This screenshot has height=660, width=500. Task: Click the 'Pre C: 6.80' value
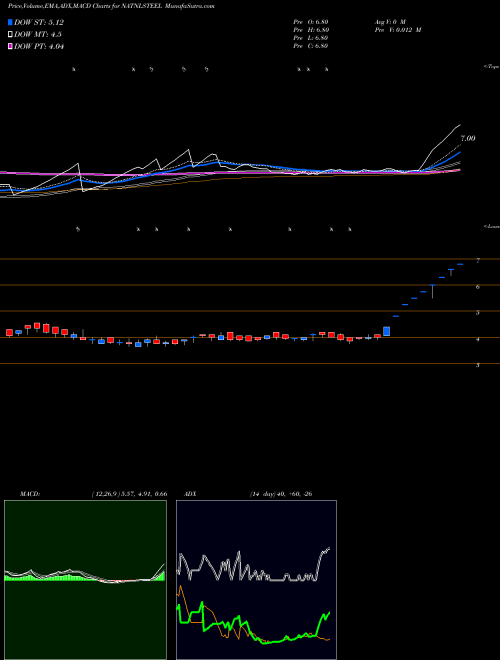(x=311, y=46)
